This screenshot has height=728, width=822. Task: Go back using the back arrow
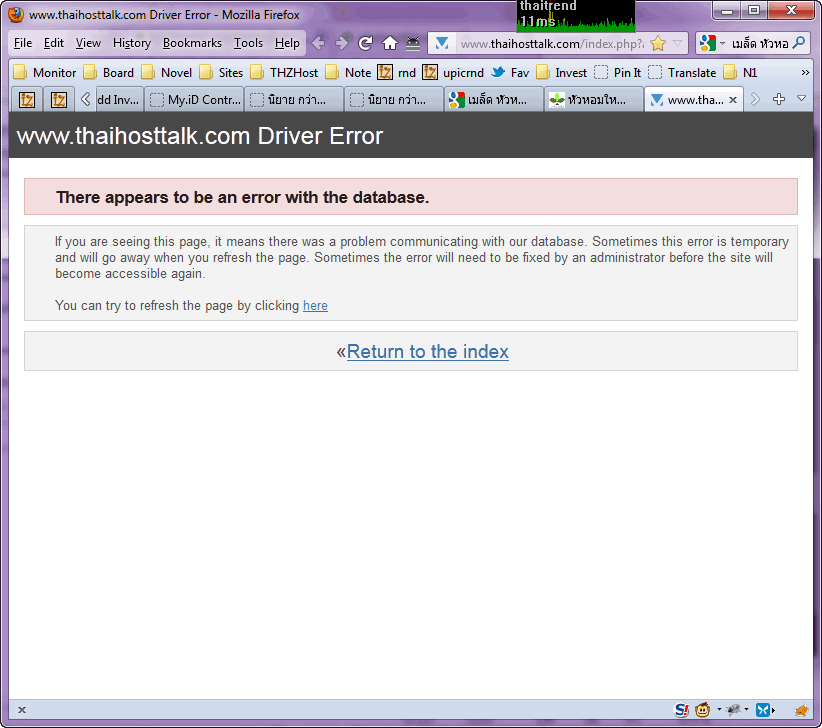click(x=318, y=43)
